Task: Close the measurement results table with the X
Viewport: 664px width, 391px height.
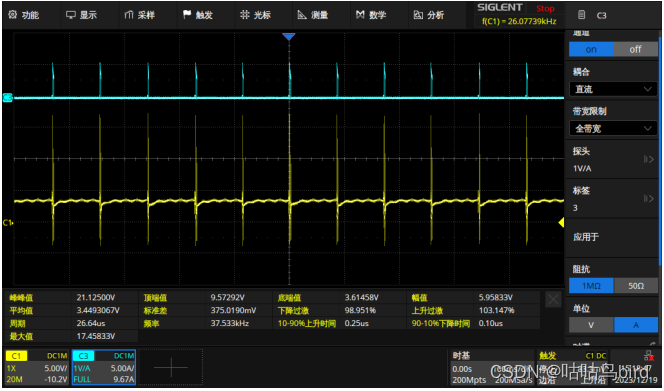Action: [x=553, y=300]
